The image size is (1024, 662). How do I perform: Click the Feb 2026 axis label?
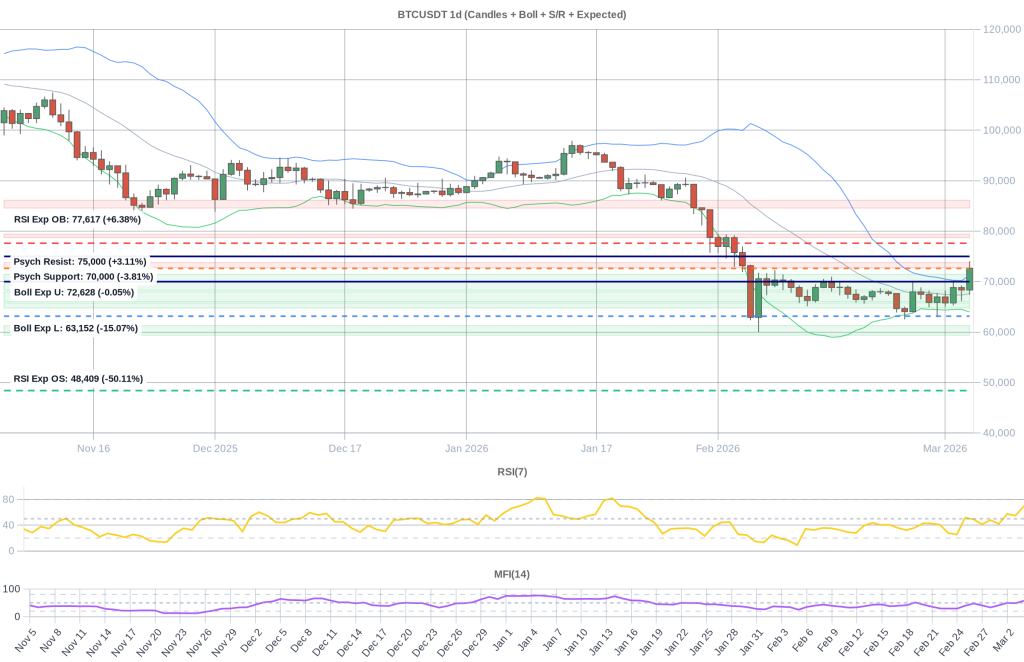point(719,448)
